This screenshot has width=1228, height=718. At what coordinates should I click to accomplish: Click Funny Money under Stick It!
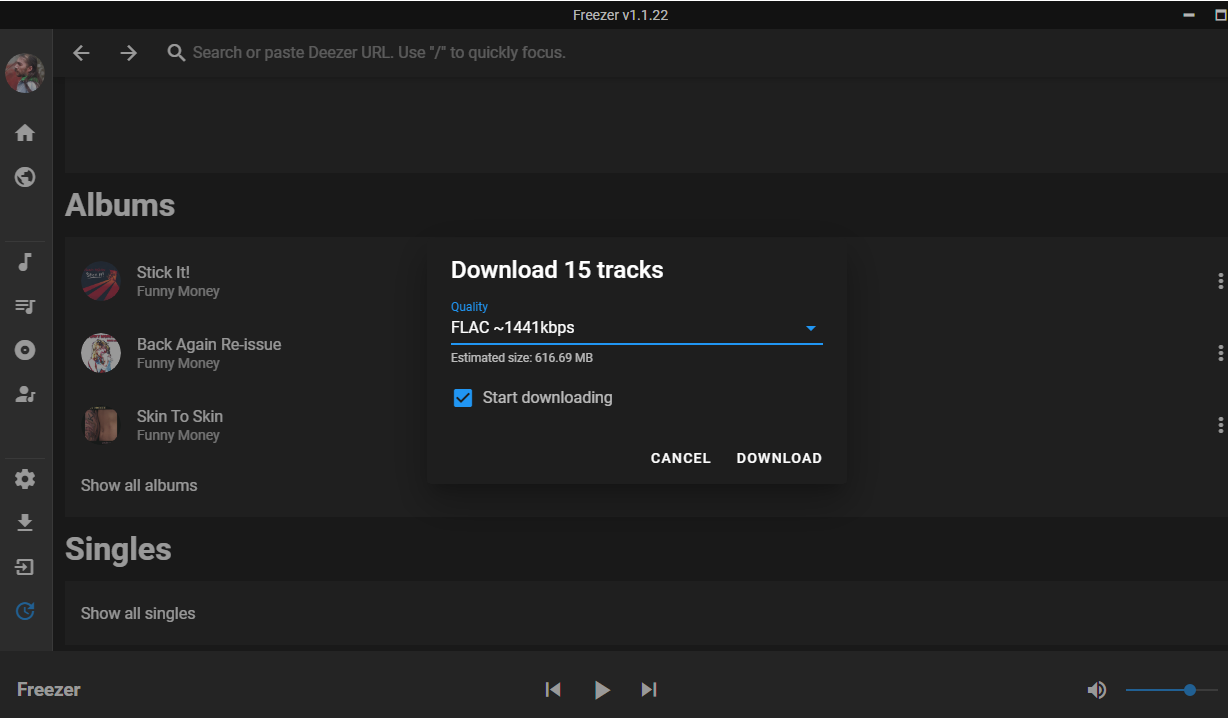point(178,292)
